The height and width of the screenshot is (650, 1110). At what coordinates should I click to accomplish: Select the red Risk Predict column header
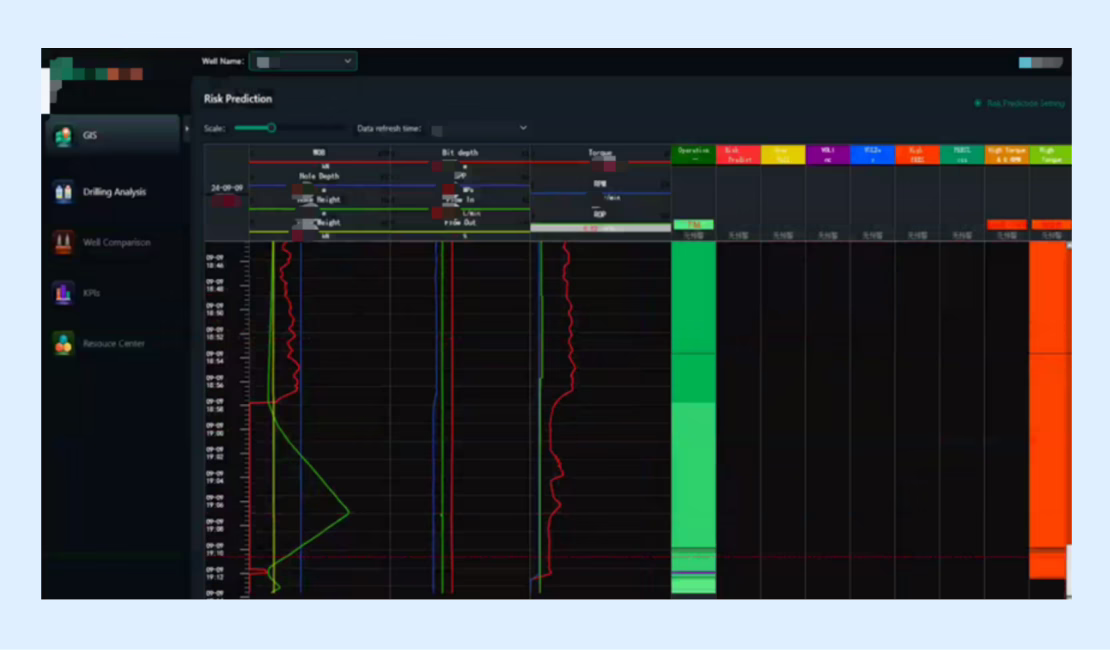tap(738, 154)
